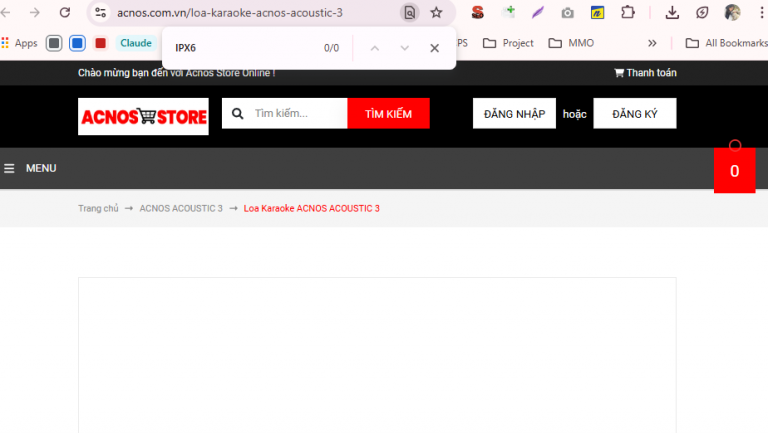Image resolution: width=768 pixels, height=433 pixels.
Task: Open the Claude bookmark
Action: pyautogui.click(x=136, y=43)
